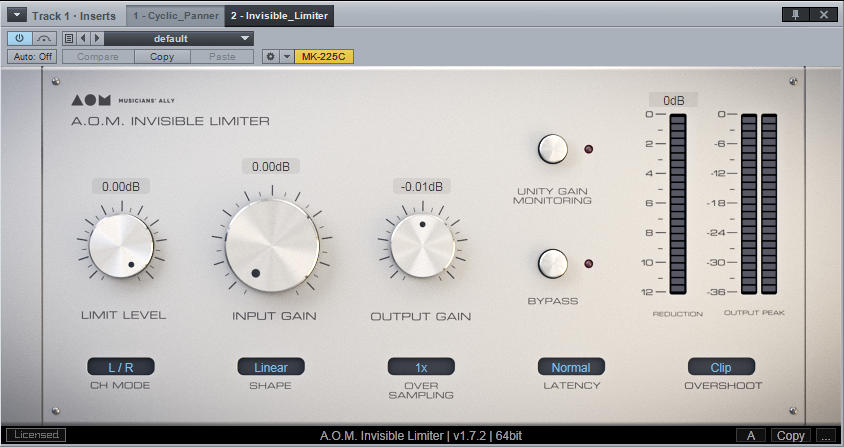Click the A.O.M. INVISIBLE LIMITER title

171,121
